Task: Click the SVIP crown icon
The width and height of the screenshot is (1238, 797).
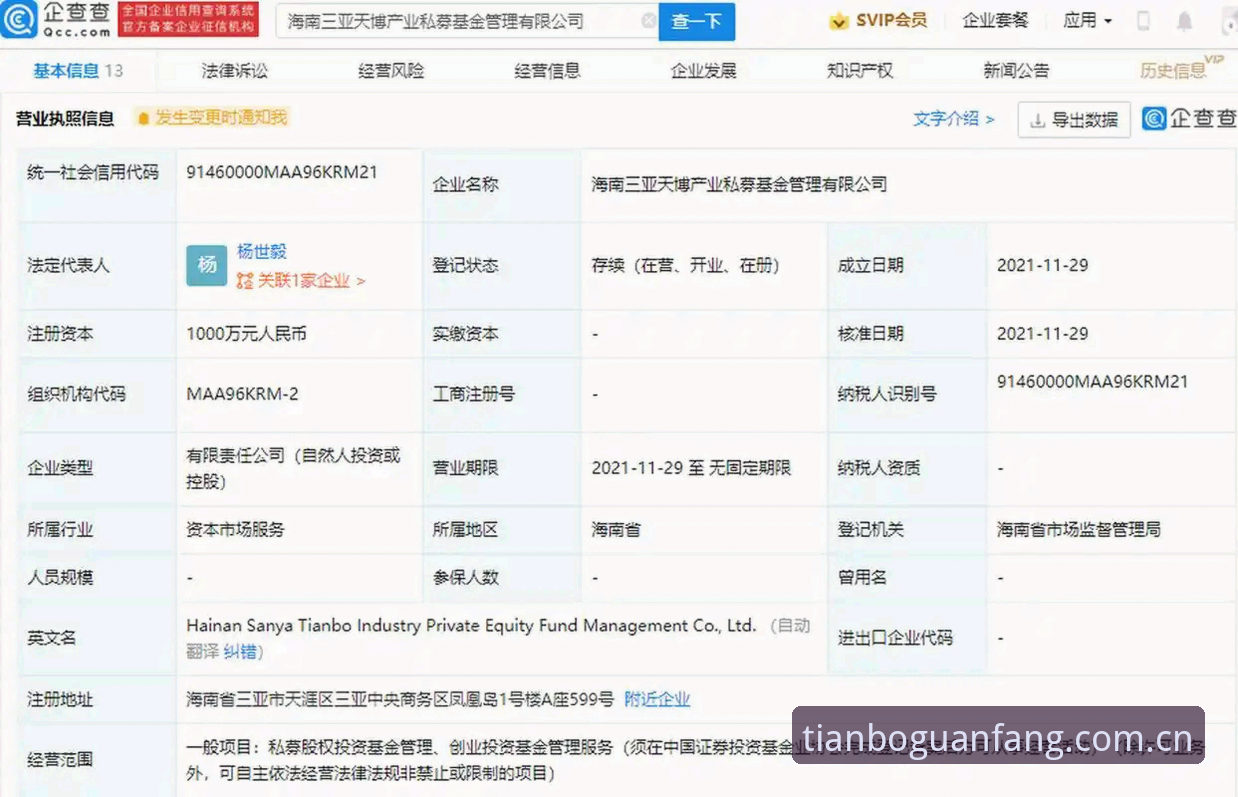Action: 839,21
